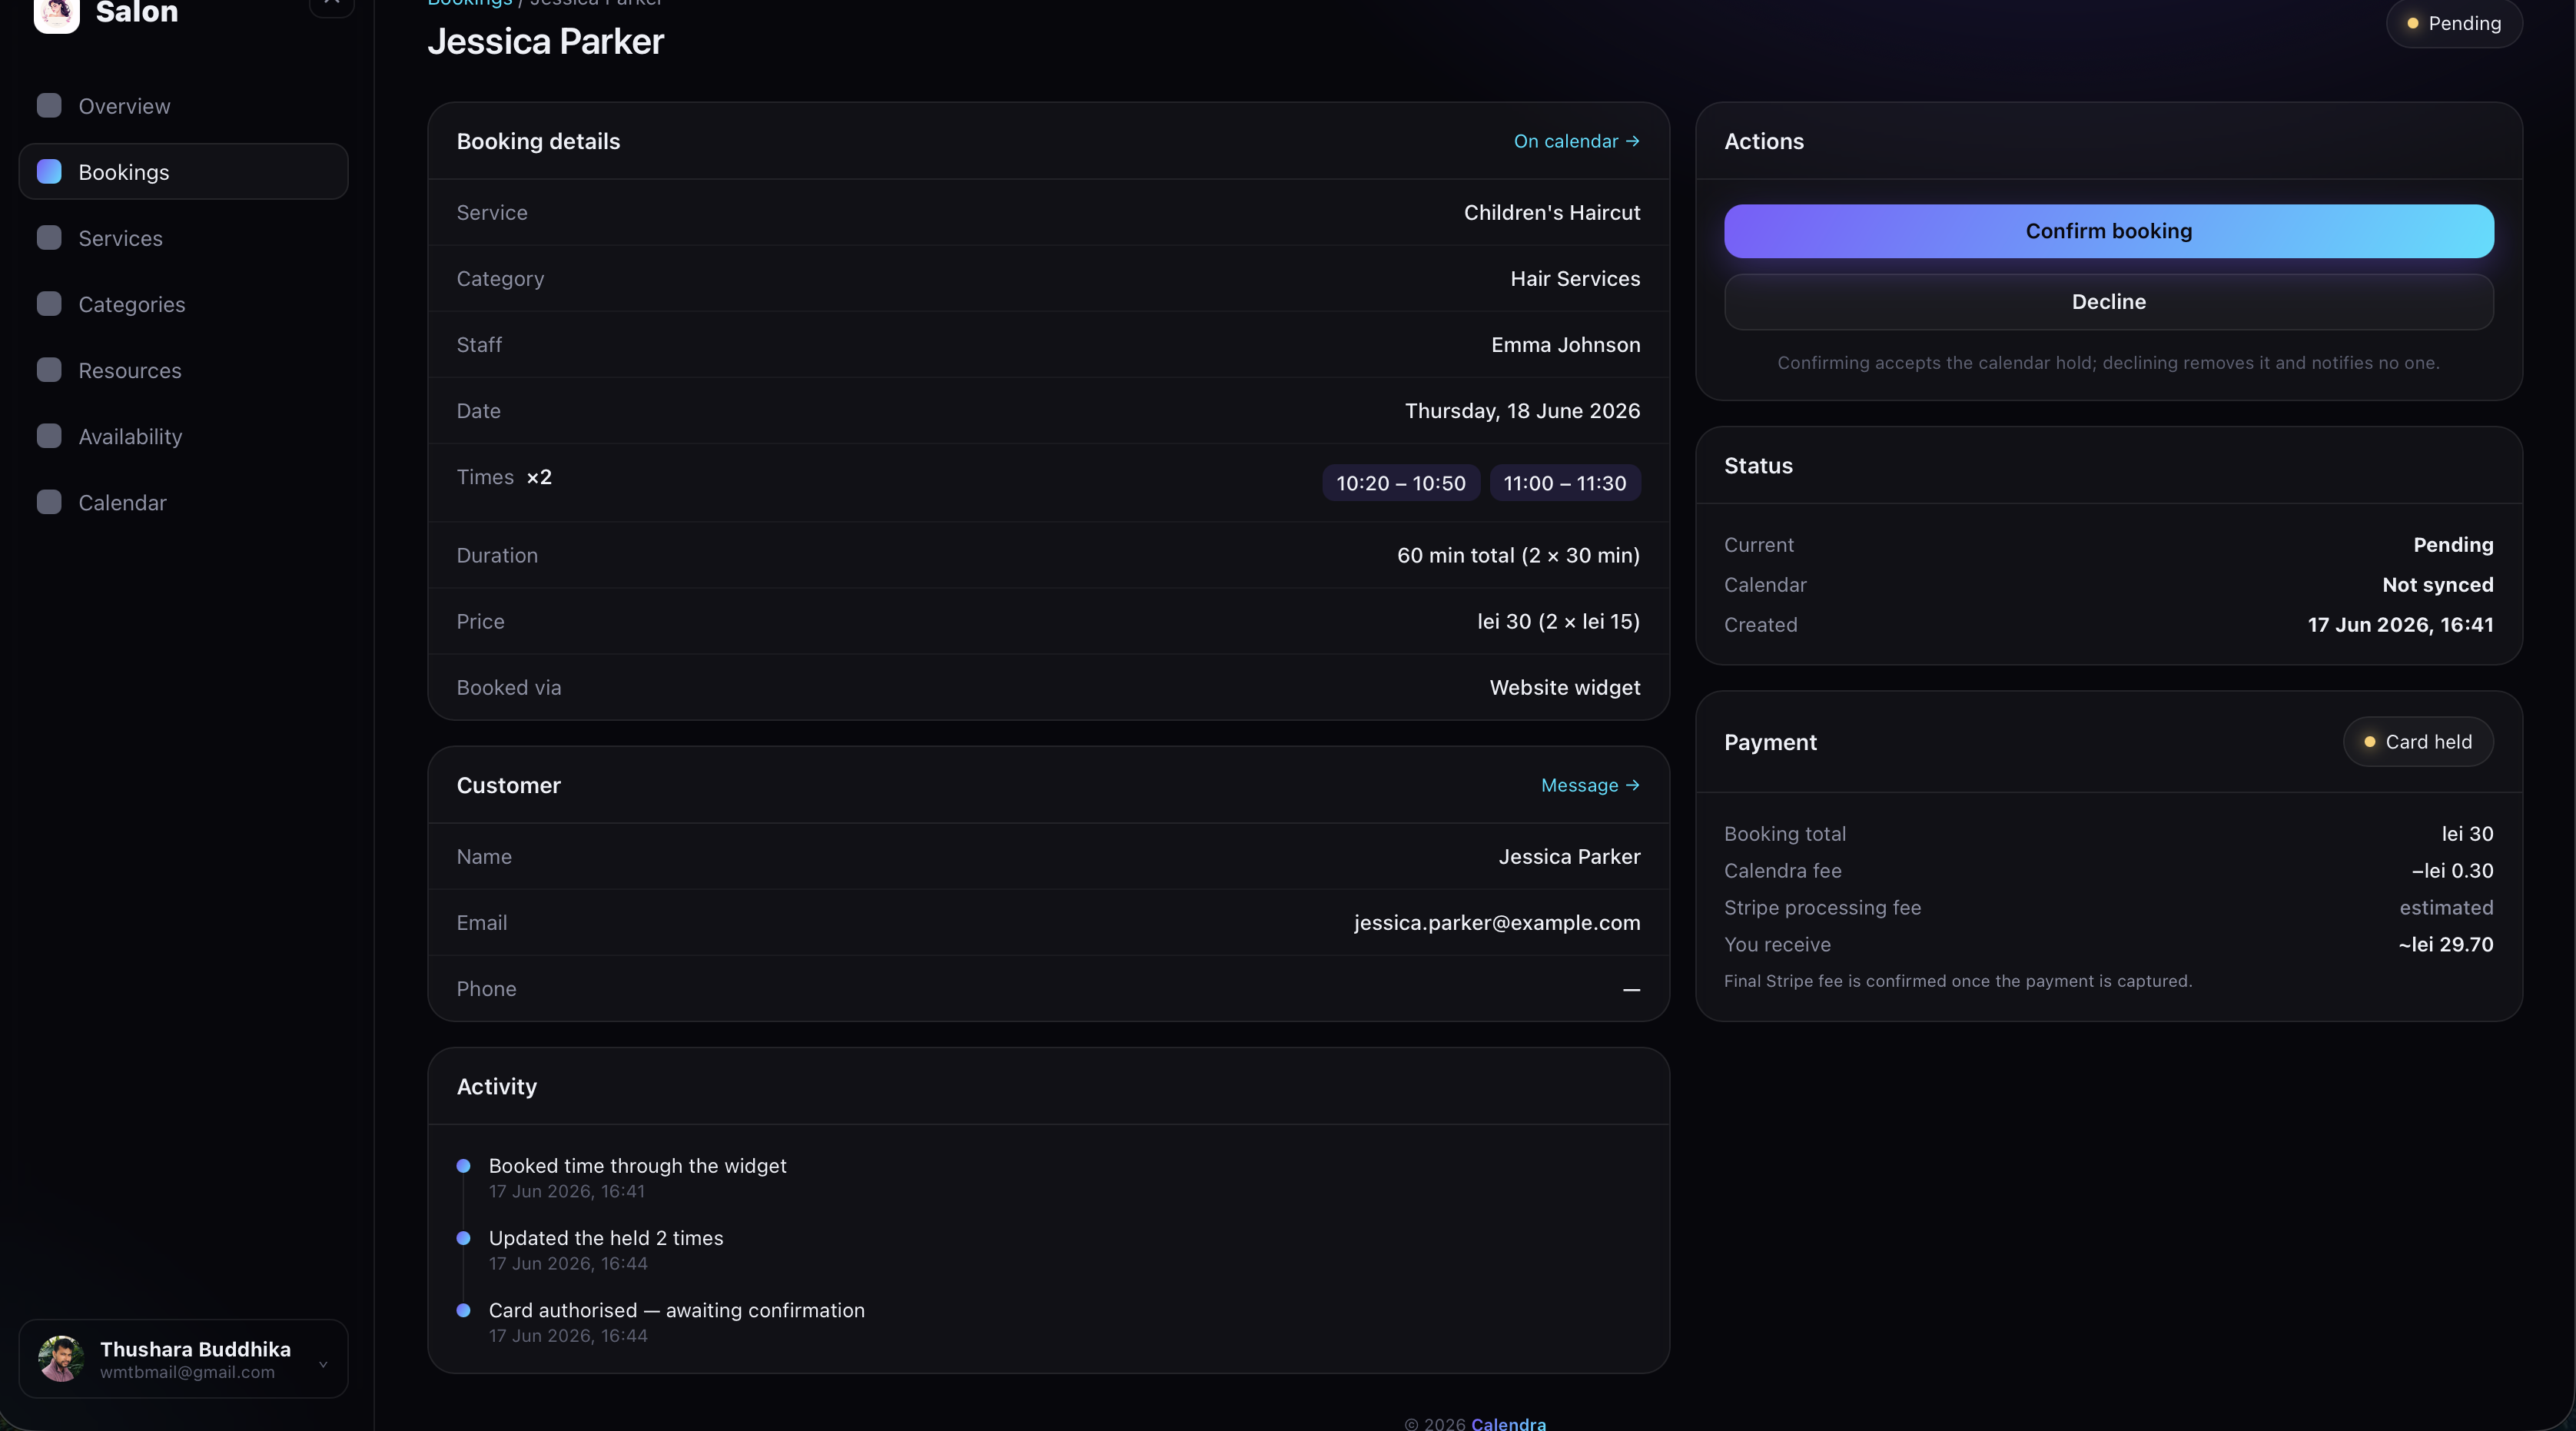Click the Children's Haircut service value
This screenshot has height=1431, width=2576.
pos(1552,212)
